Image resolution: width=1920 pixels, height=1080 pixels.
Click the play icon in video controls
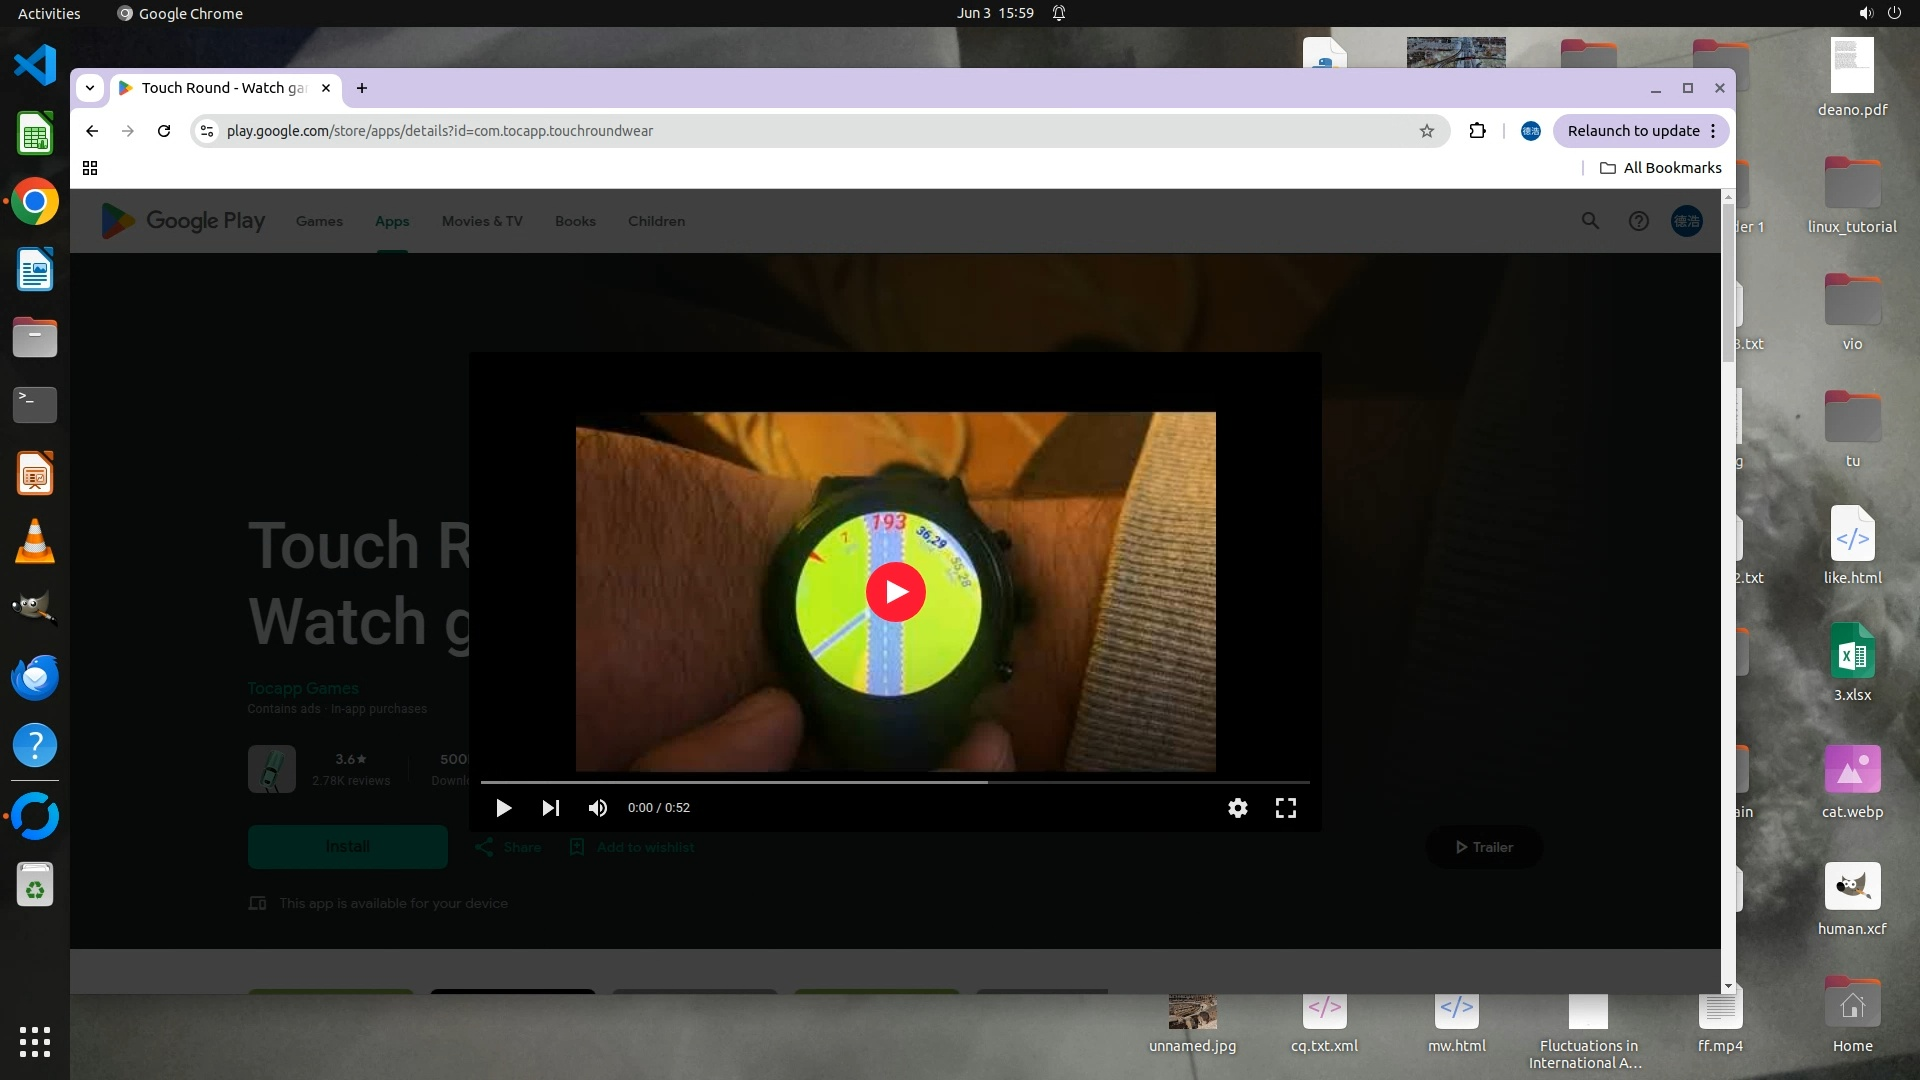click(x=503, y=808)
